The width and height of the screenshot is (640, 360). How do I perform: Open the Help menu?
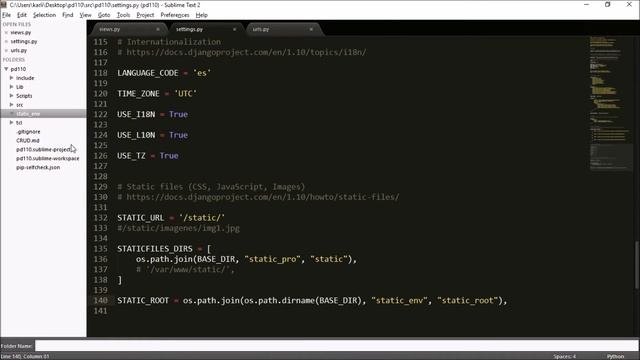pos(202,15)
